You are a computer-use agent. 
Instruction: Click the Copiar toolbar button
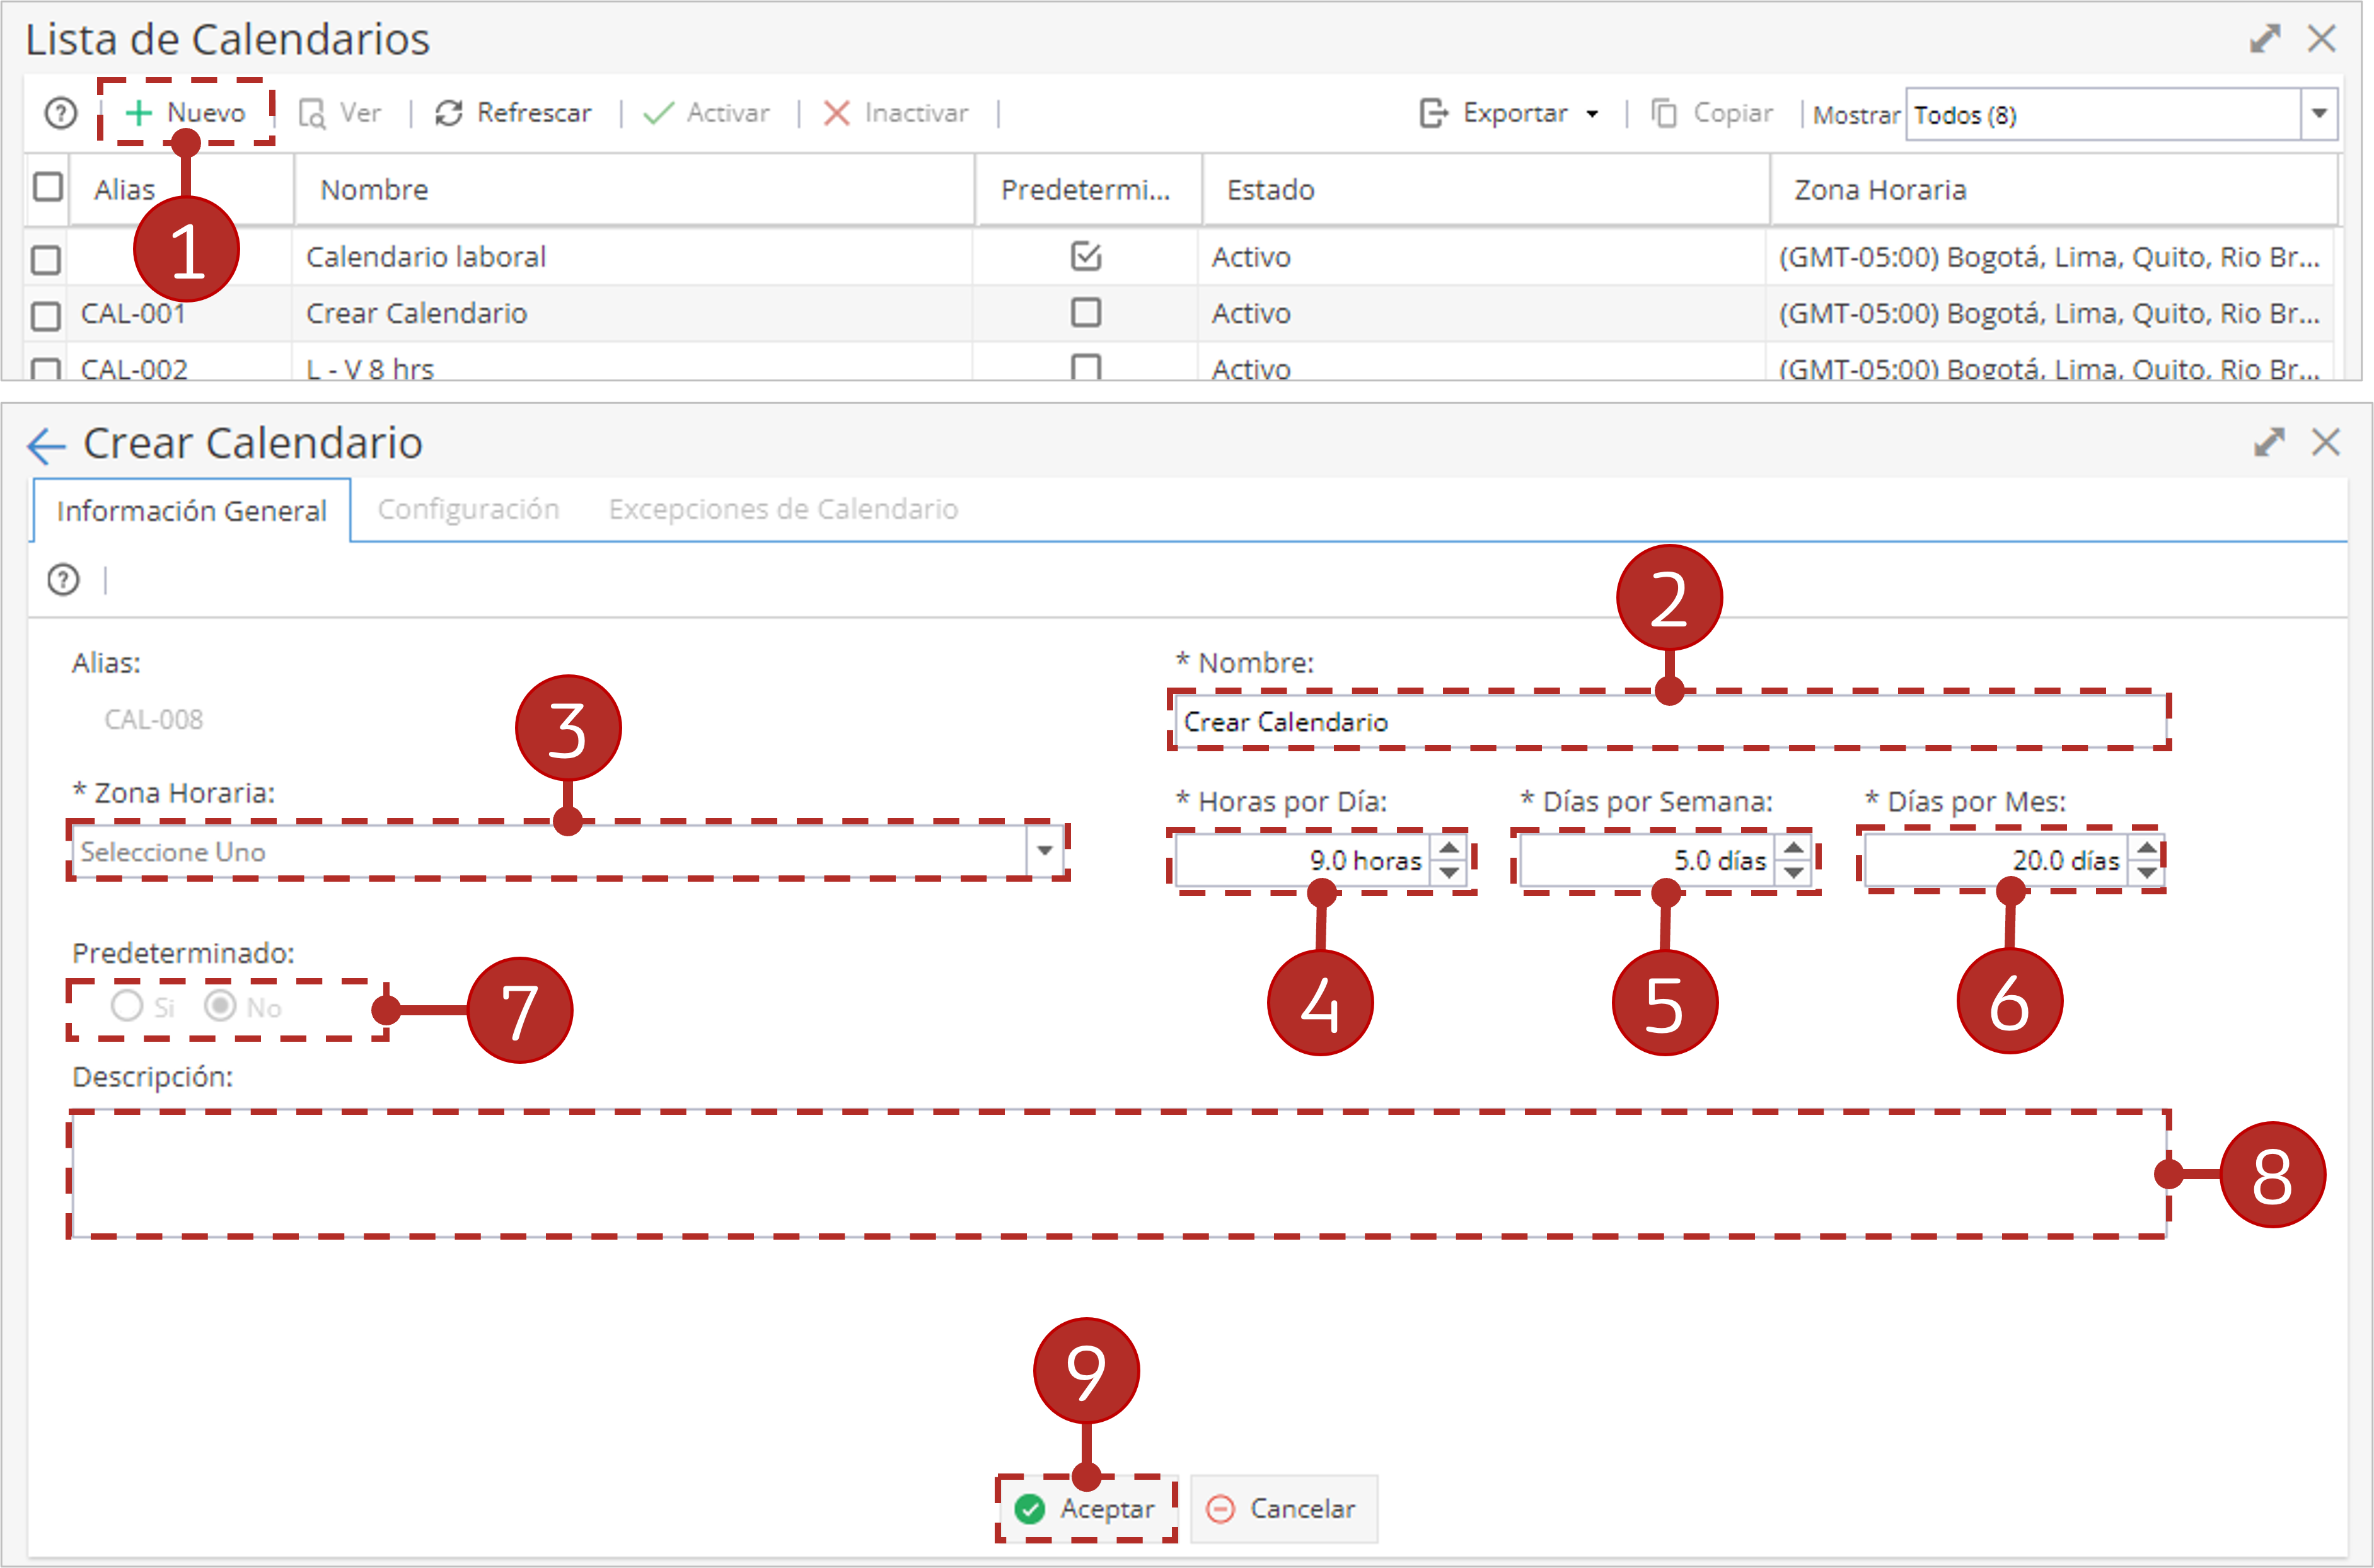click(x=1711, y=113)
